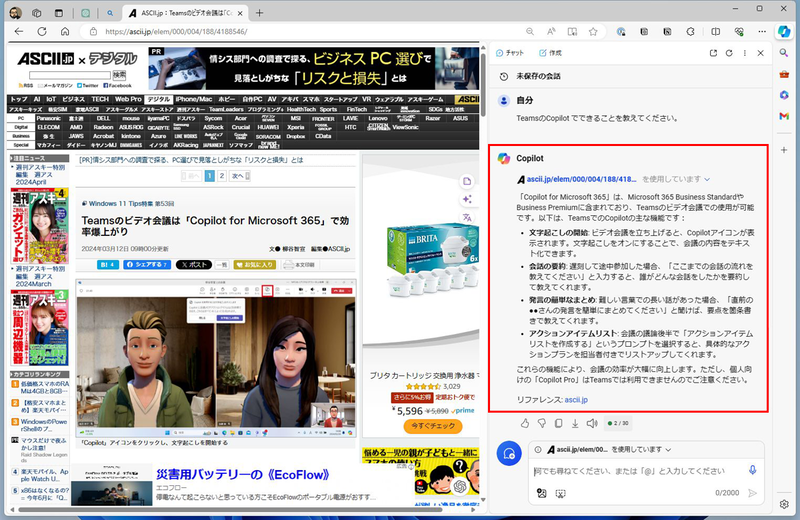Image resolution: width=800 pixels, height=520 pixels.
Task: Add page to favorites star
Action: tap(593, 32)
